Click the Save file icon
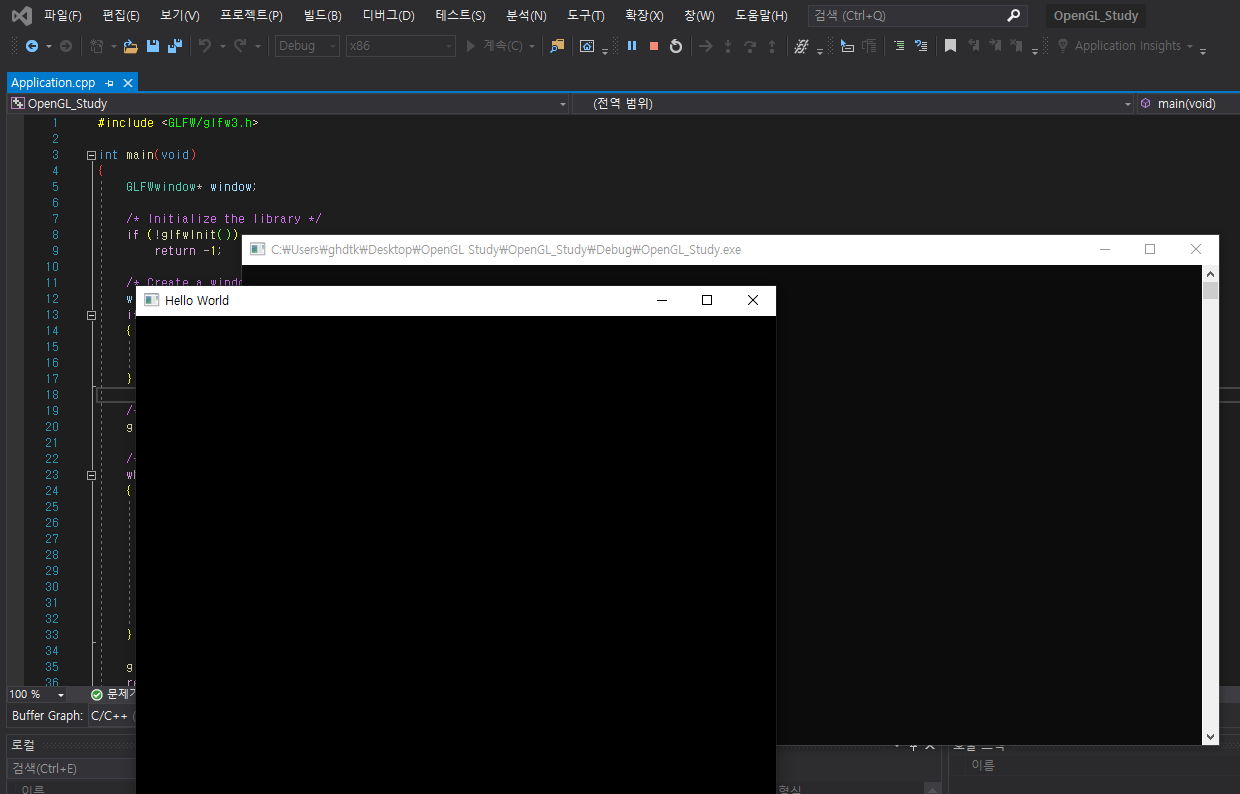 (153, 46)
